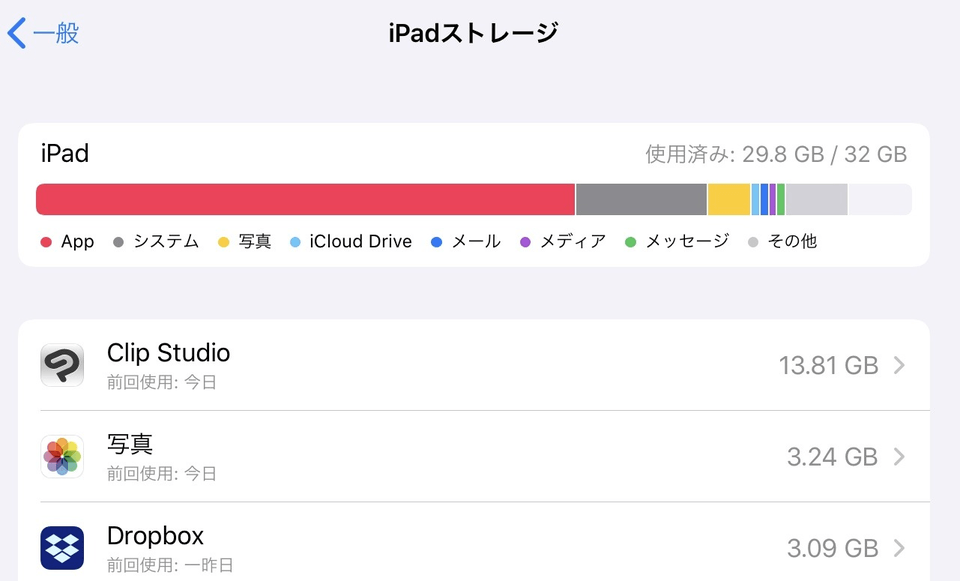Click the yellow 写真 legend dot
Screen dimensions: 960x581
[x=223, y=242]
